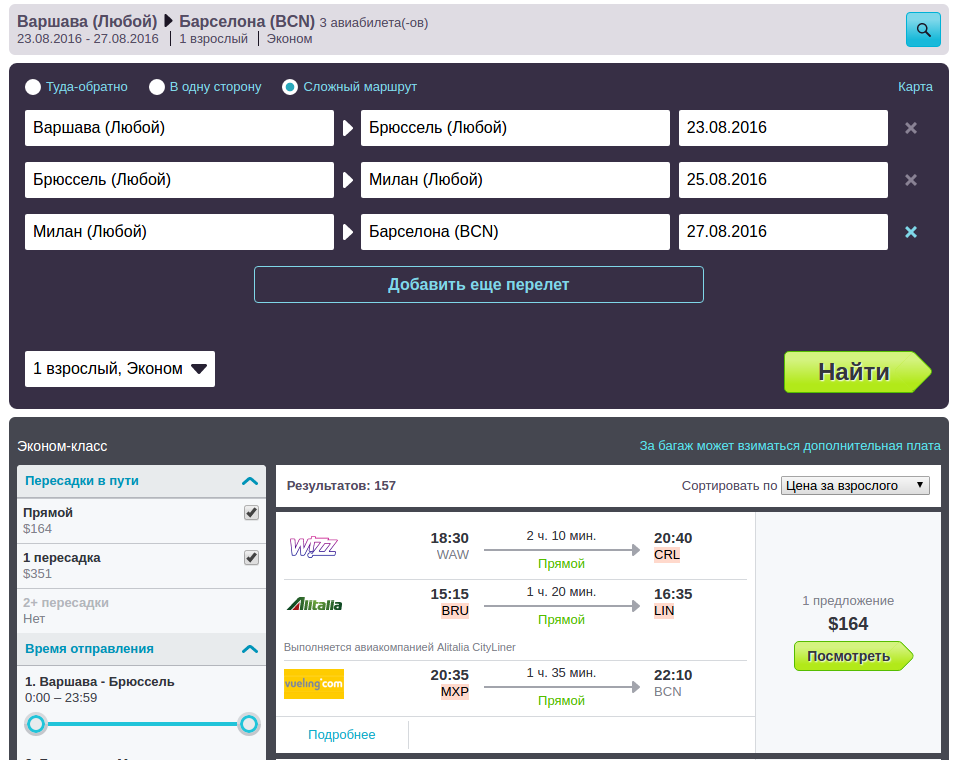The image size is (962, 760).
Task: Edit first leg destination Брюссель (Любой)
Action: (515, 128)
